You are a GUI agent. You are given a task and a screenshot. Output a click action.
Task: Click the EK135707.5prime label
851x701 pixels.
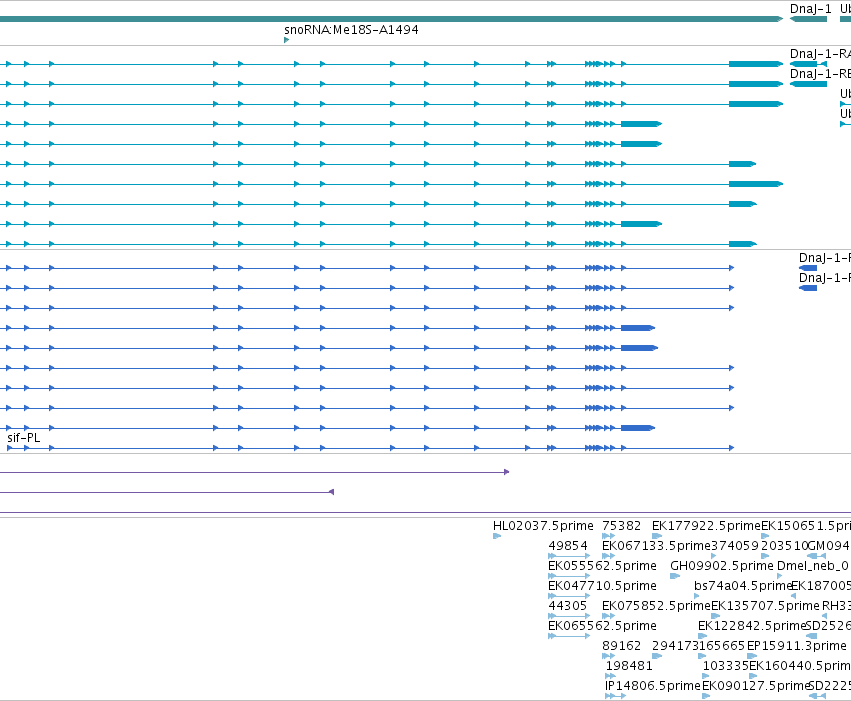[x=765, y=606]
